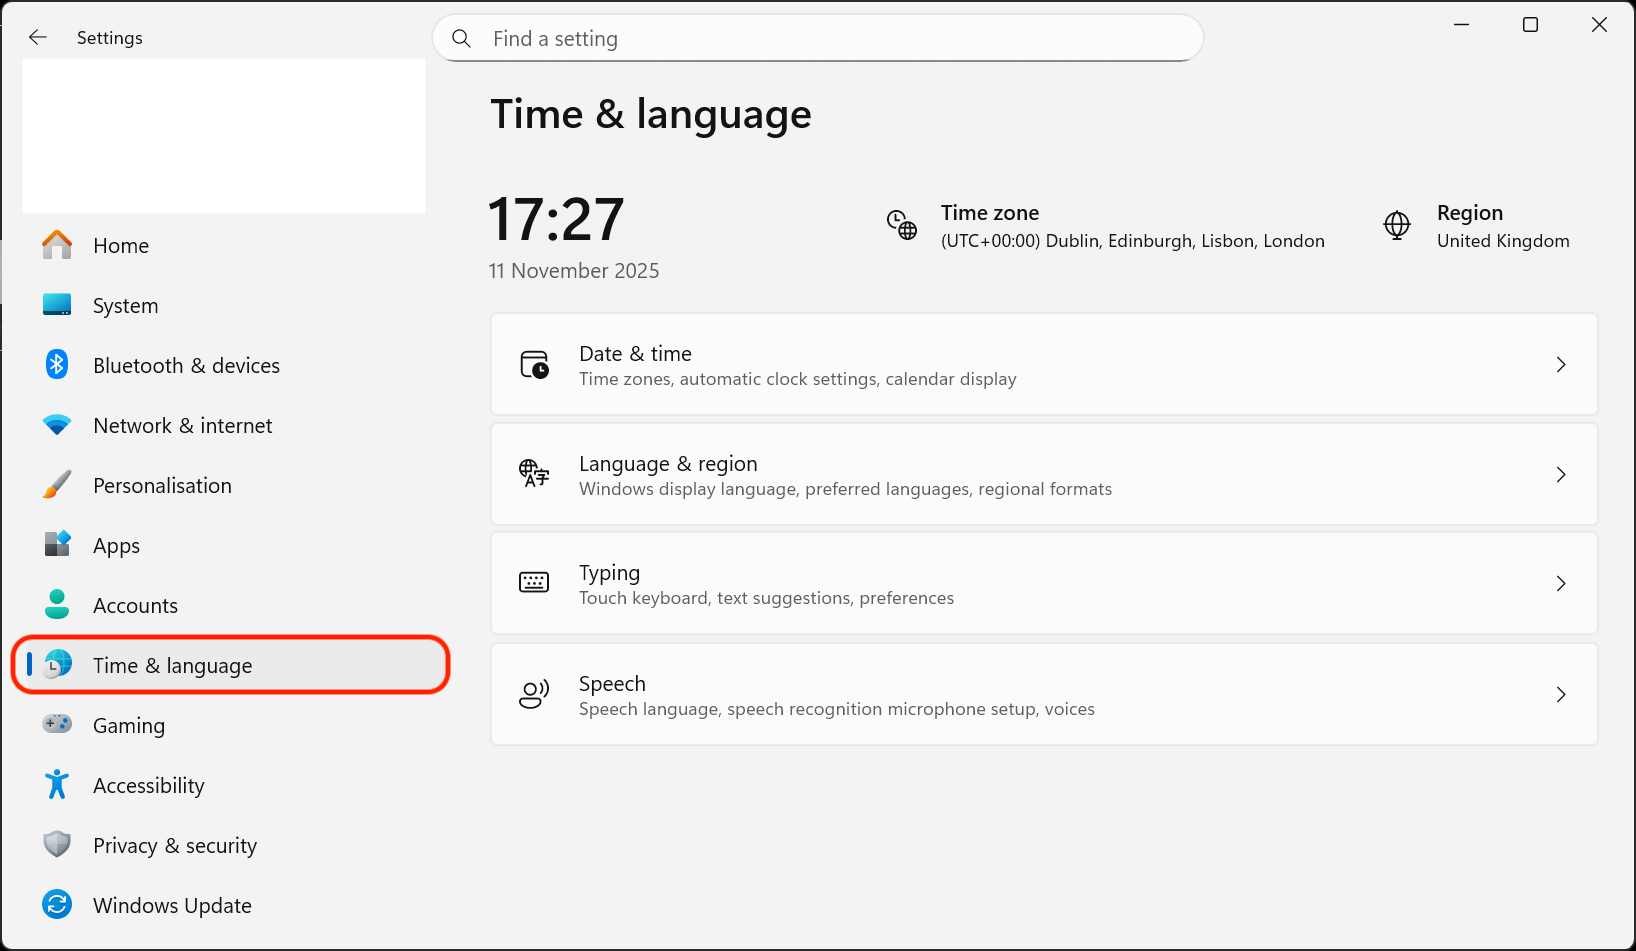
Task: Click the Network & internet icon
Action: coord(57,425)
